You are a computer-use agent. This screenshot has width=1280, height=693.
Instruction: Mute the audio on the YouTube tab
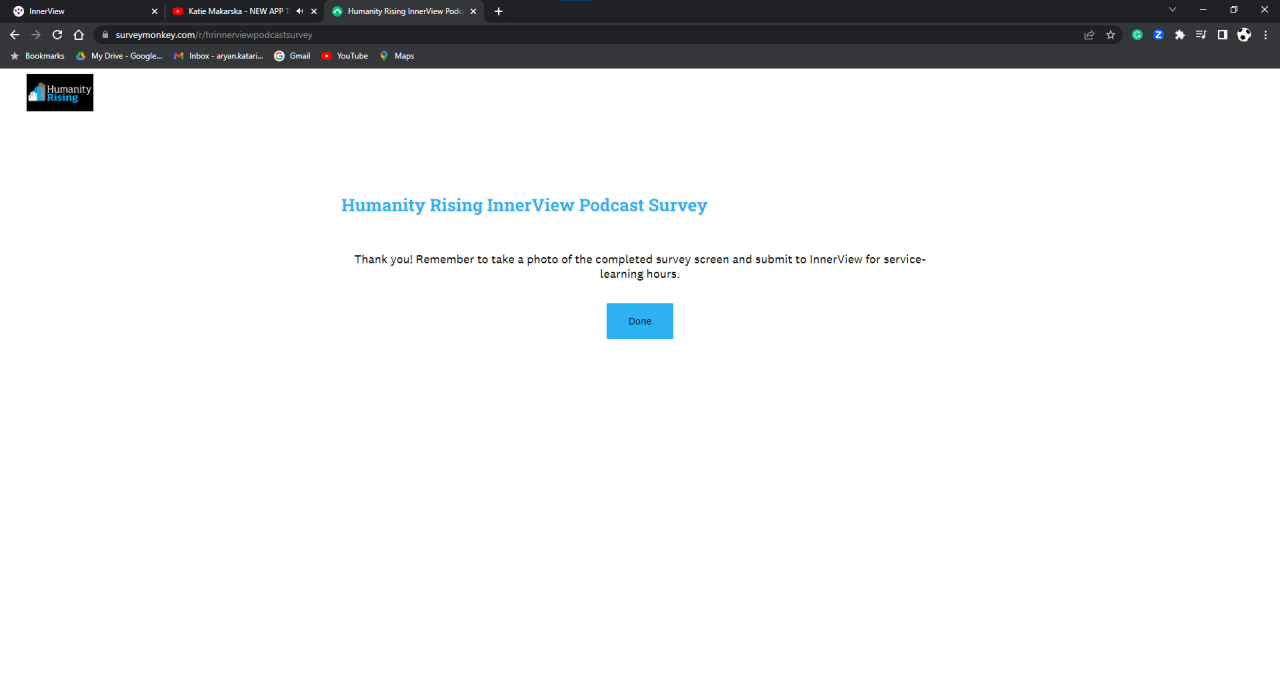(299, 11)
